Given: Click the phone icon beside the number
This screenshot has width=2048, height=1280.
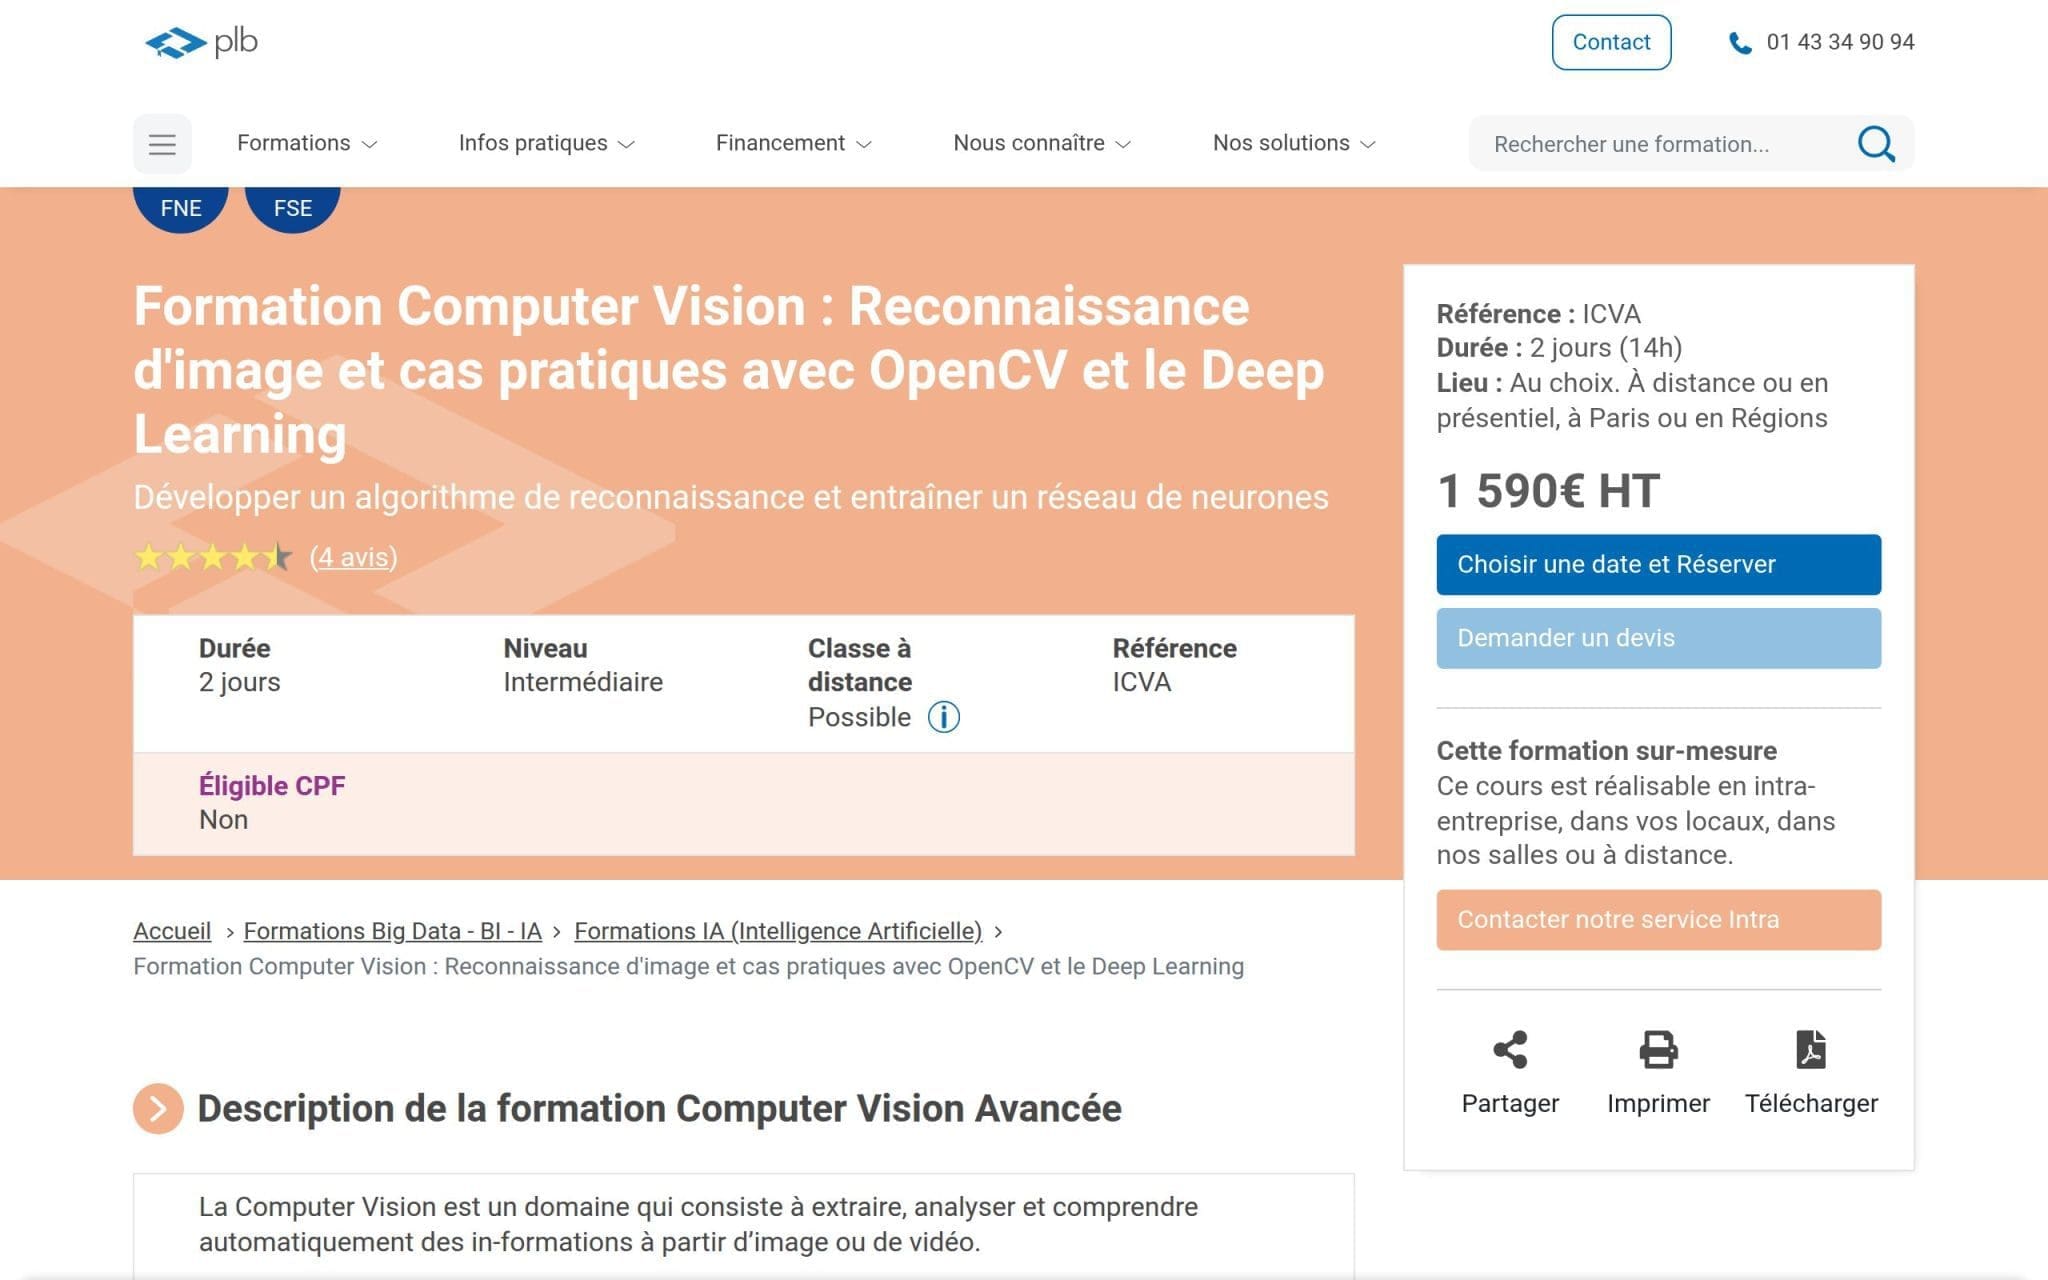Looking at the screenshot, I should (x=1740, y=43).
